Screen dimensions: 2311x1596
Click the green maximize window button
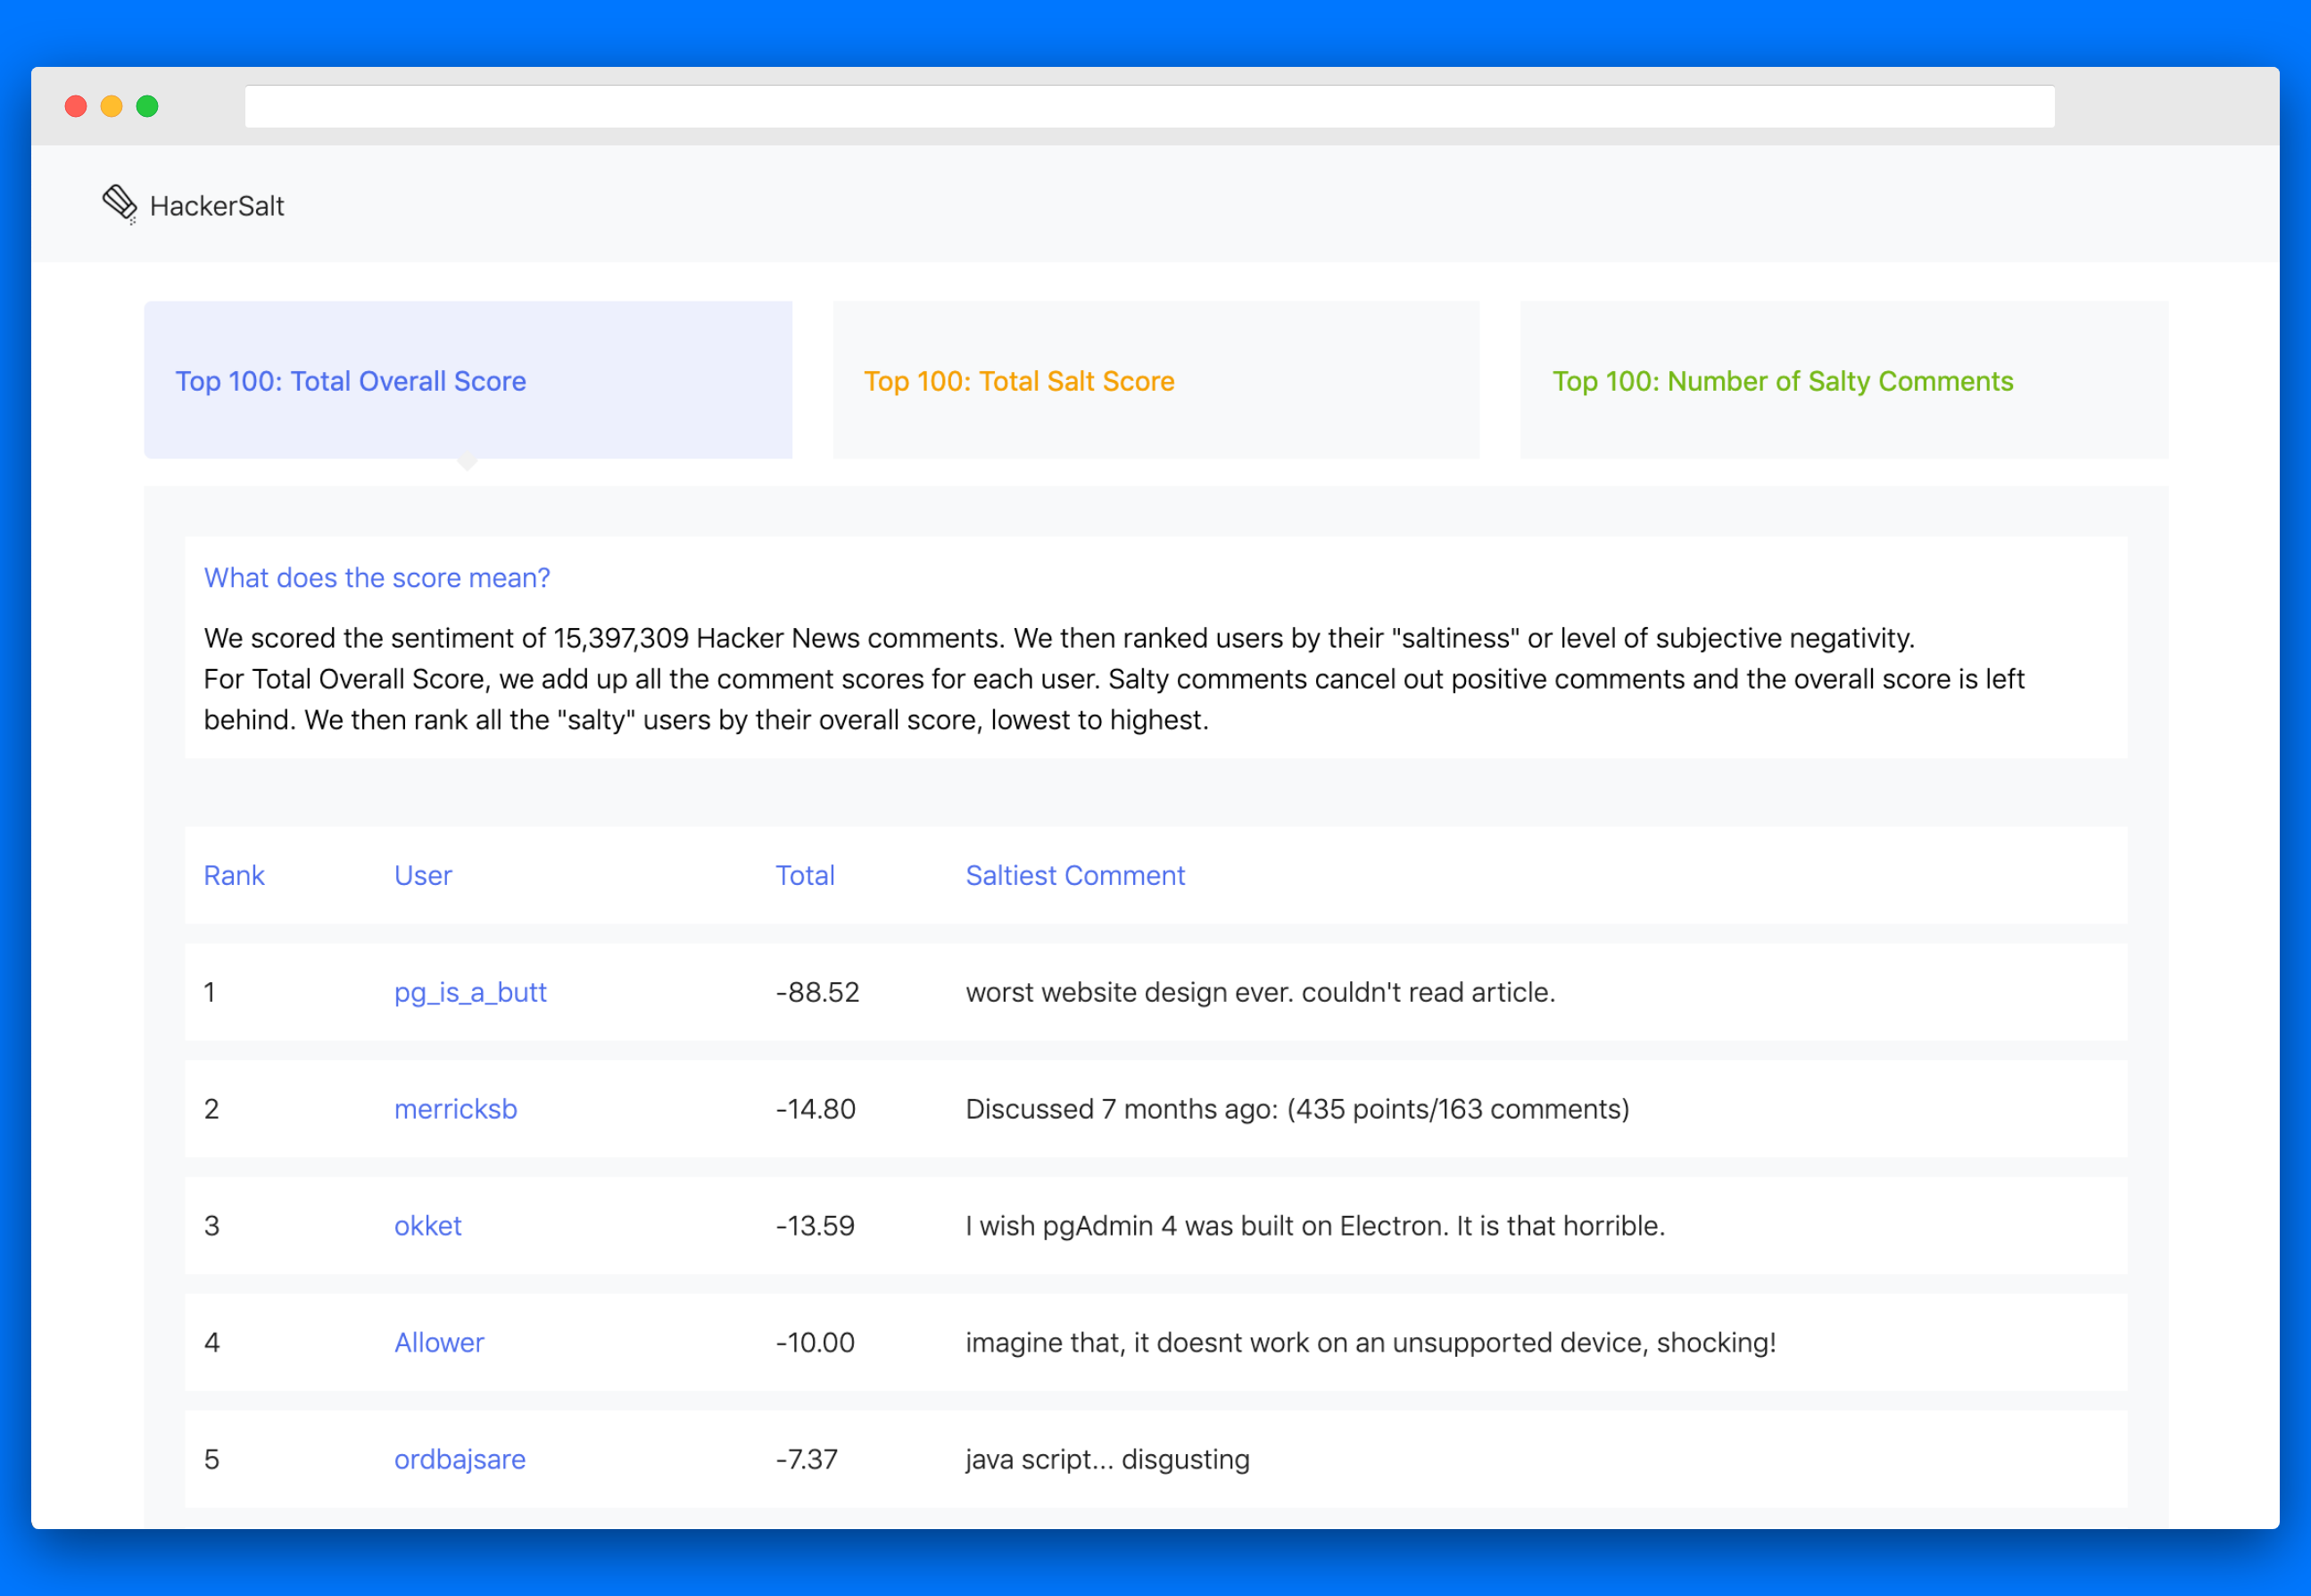click(148, 106)
